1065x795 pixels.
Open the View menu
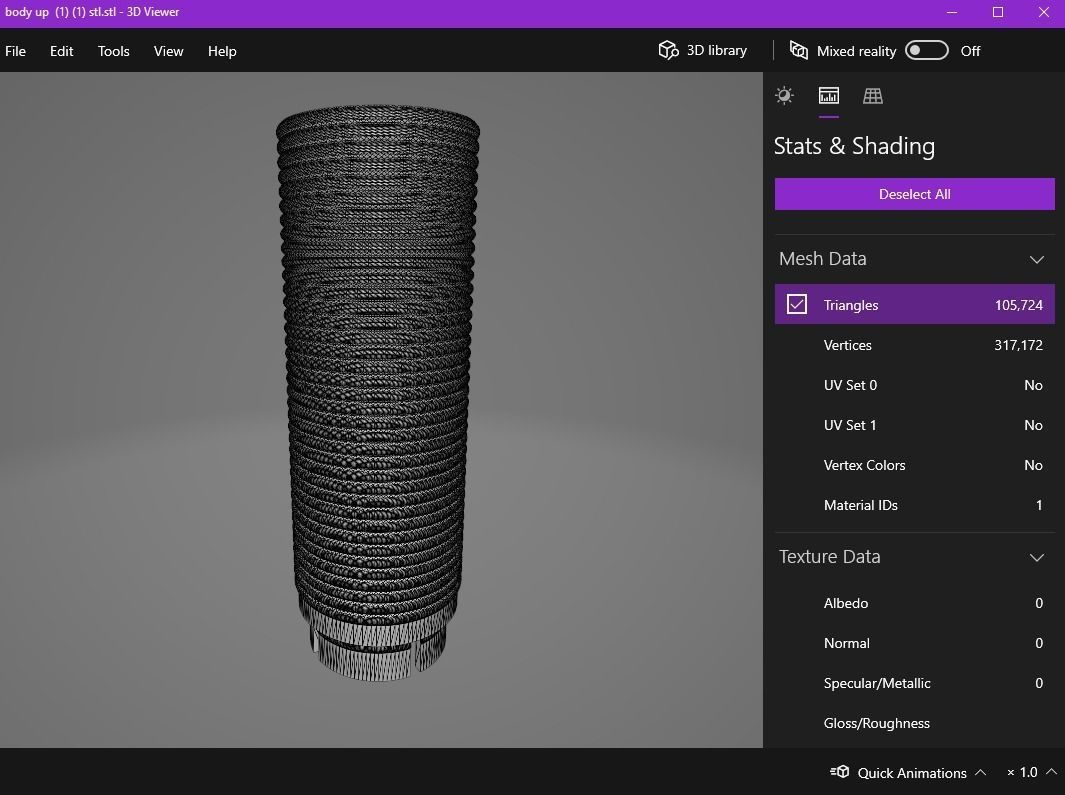[168, 51]
